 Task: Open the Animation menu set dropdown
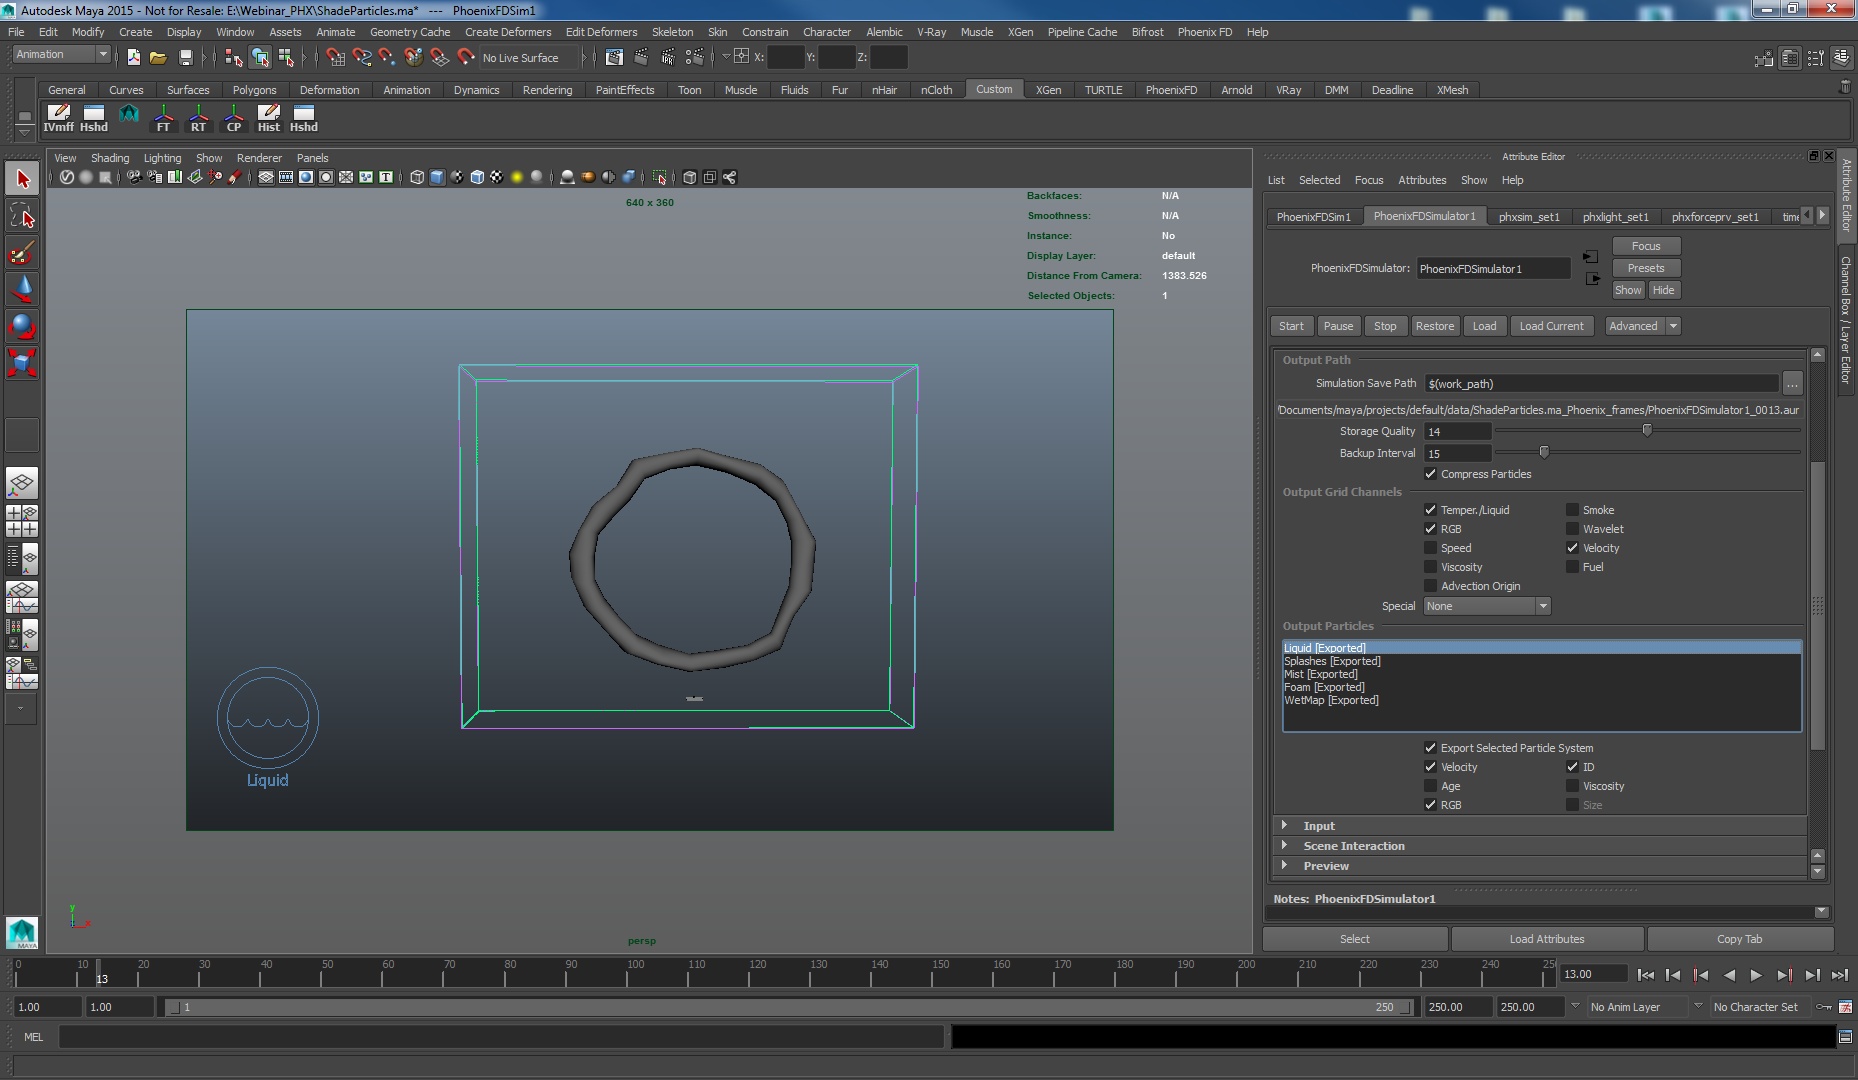61,55
